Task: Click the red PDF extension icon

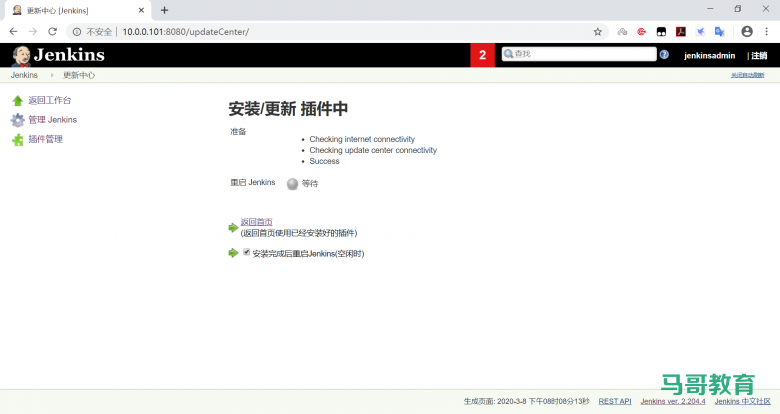Action: point(681,32)
